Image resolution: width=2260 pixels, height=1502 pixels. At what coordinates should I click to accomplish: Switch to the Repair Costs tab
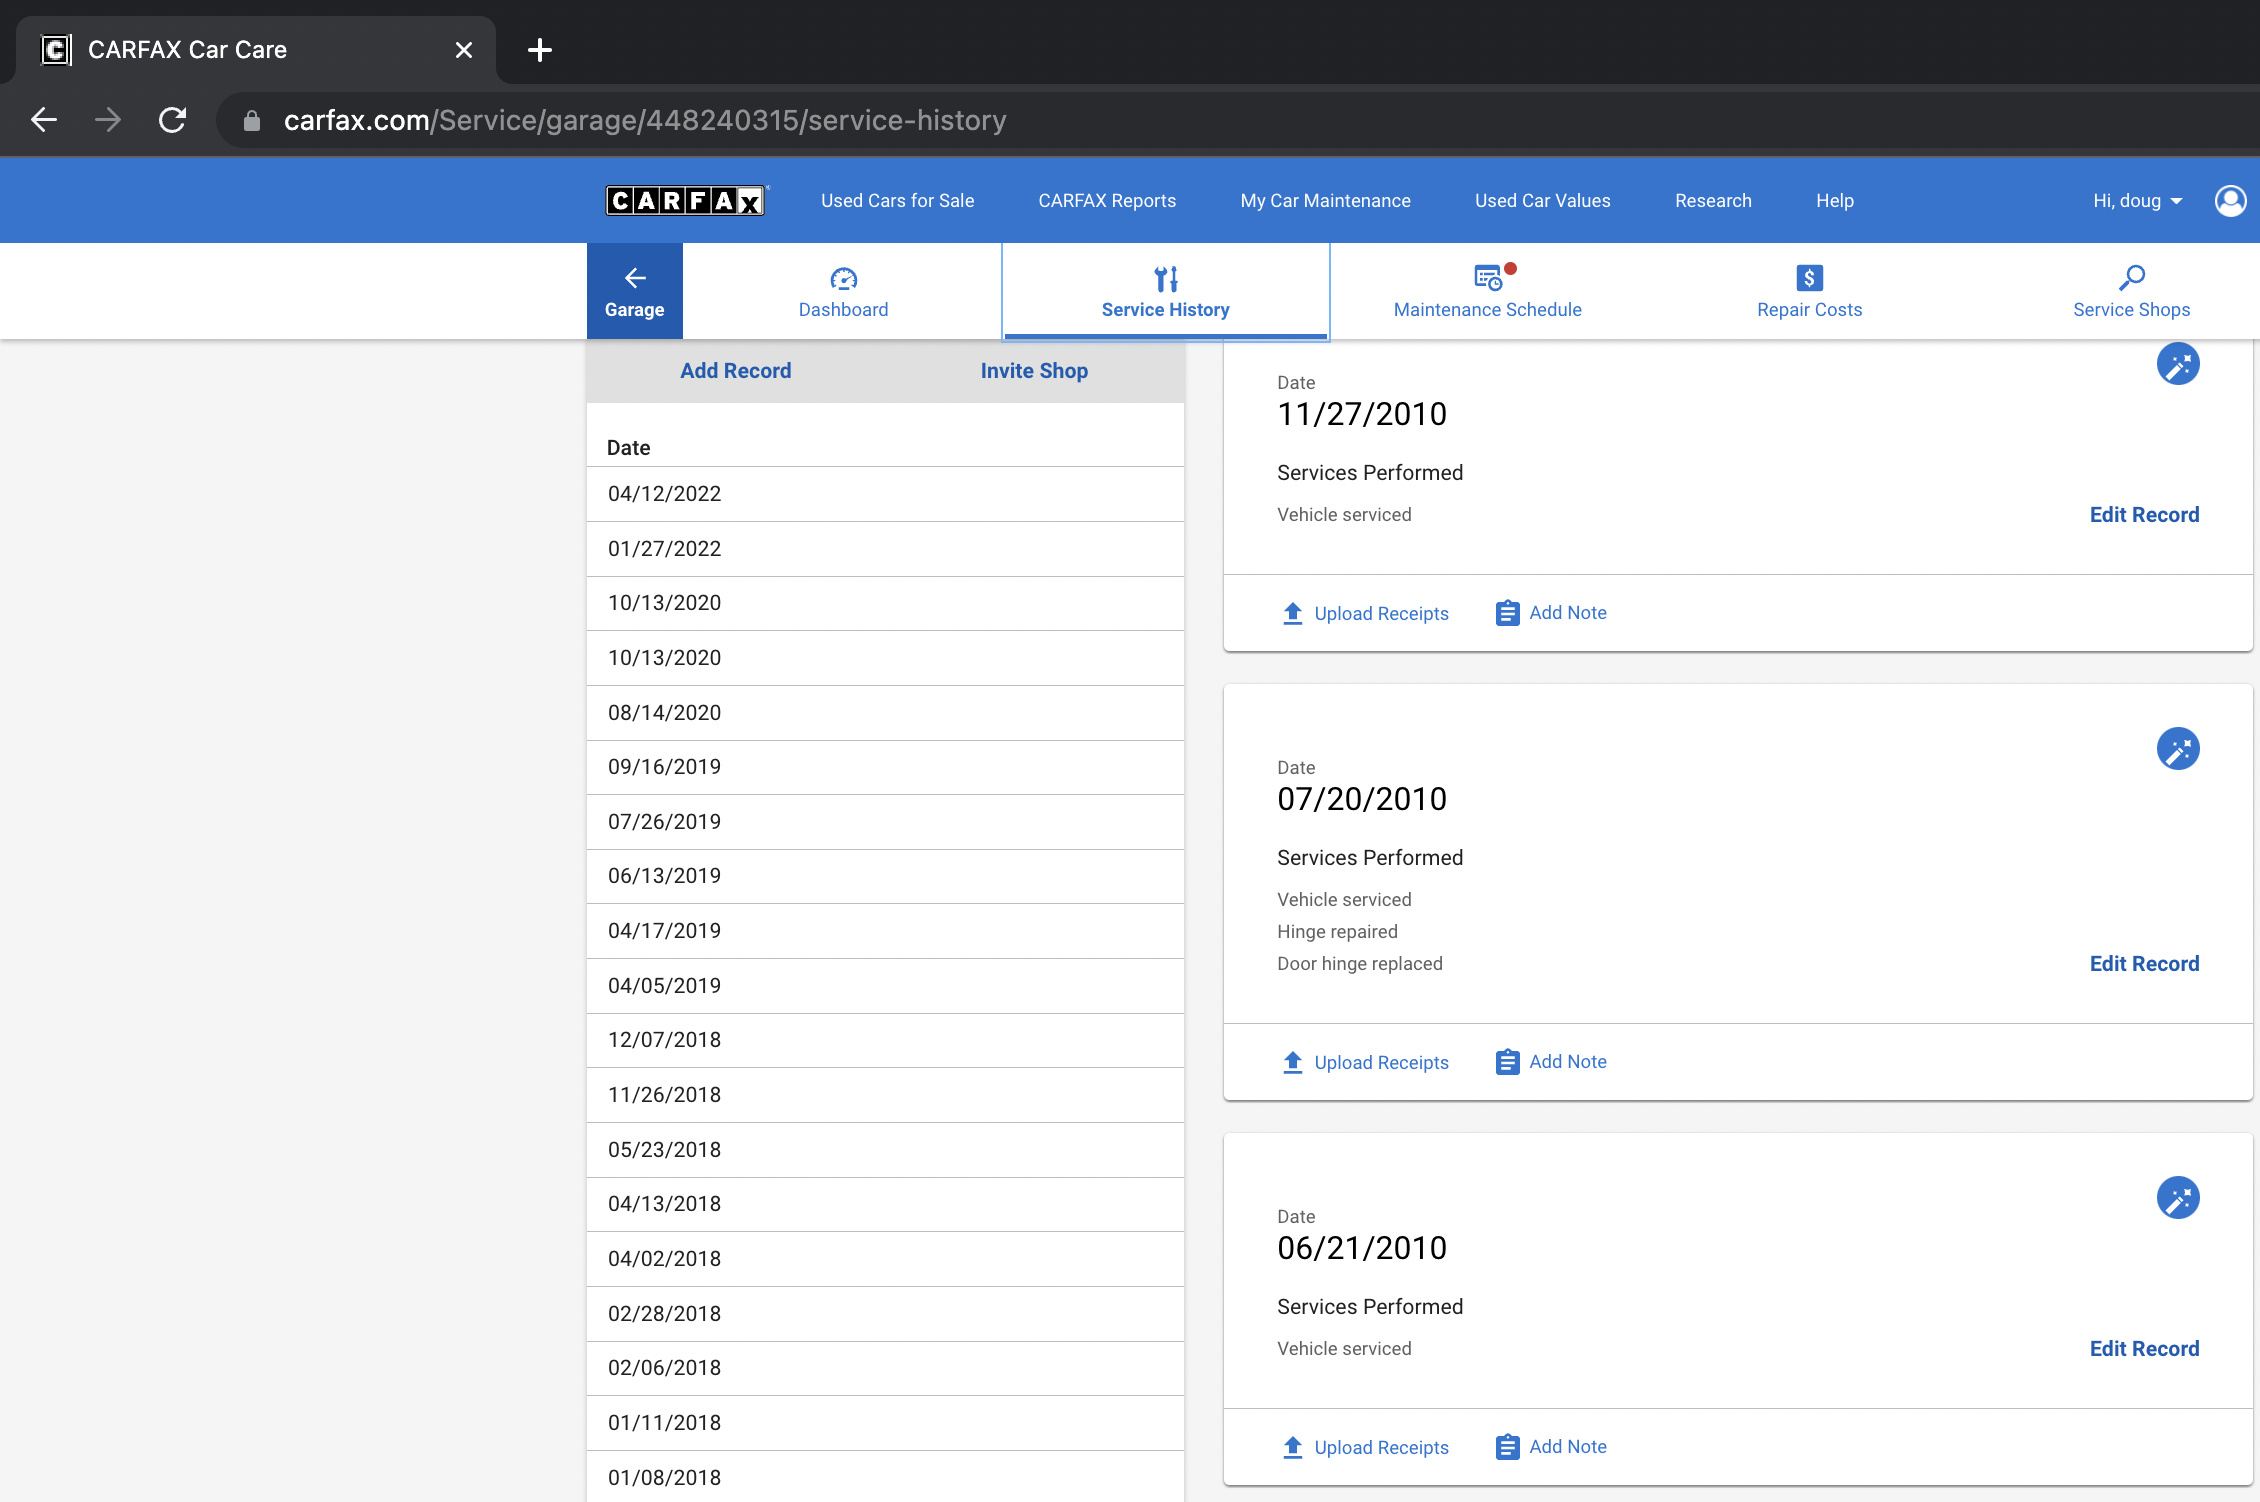coord(1810,291)
